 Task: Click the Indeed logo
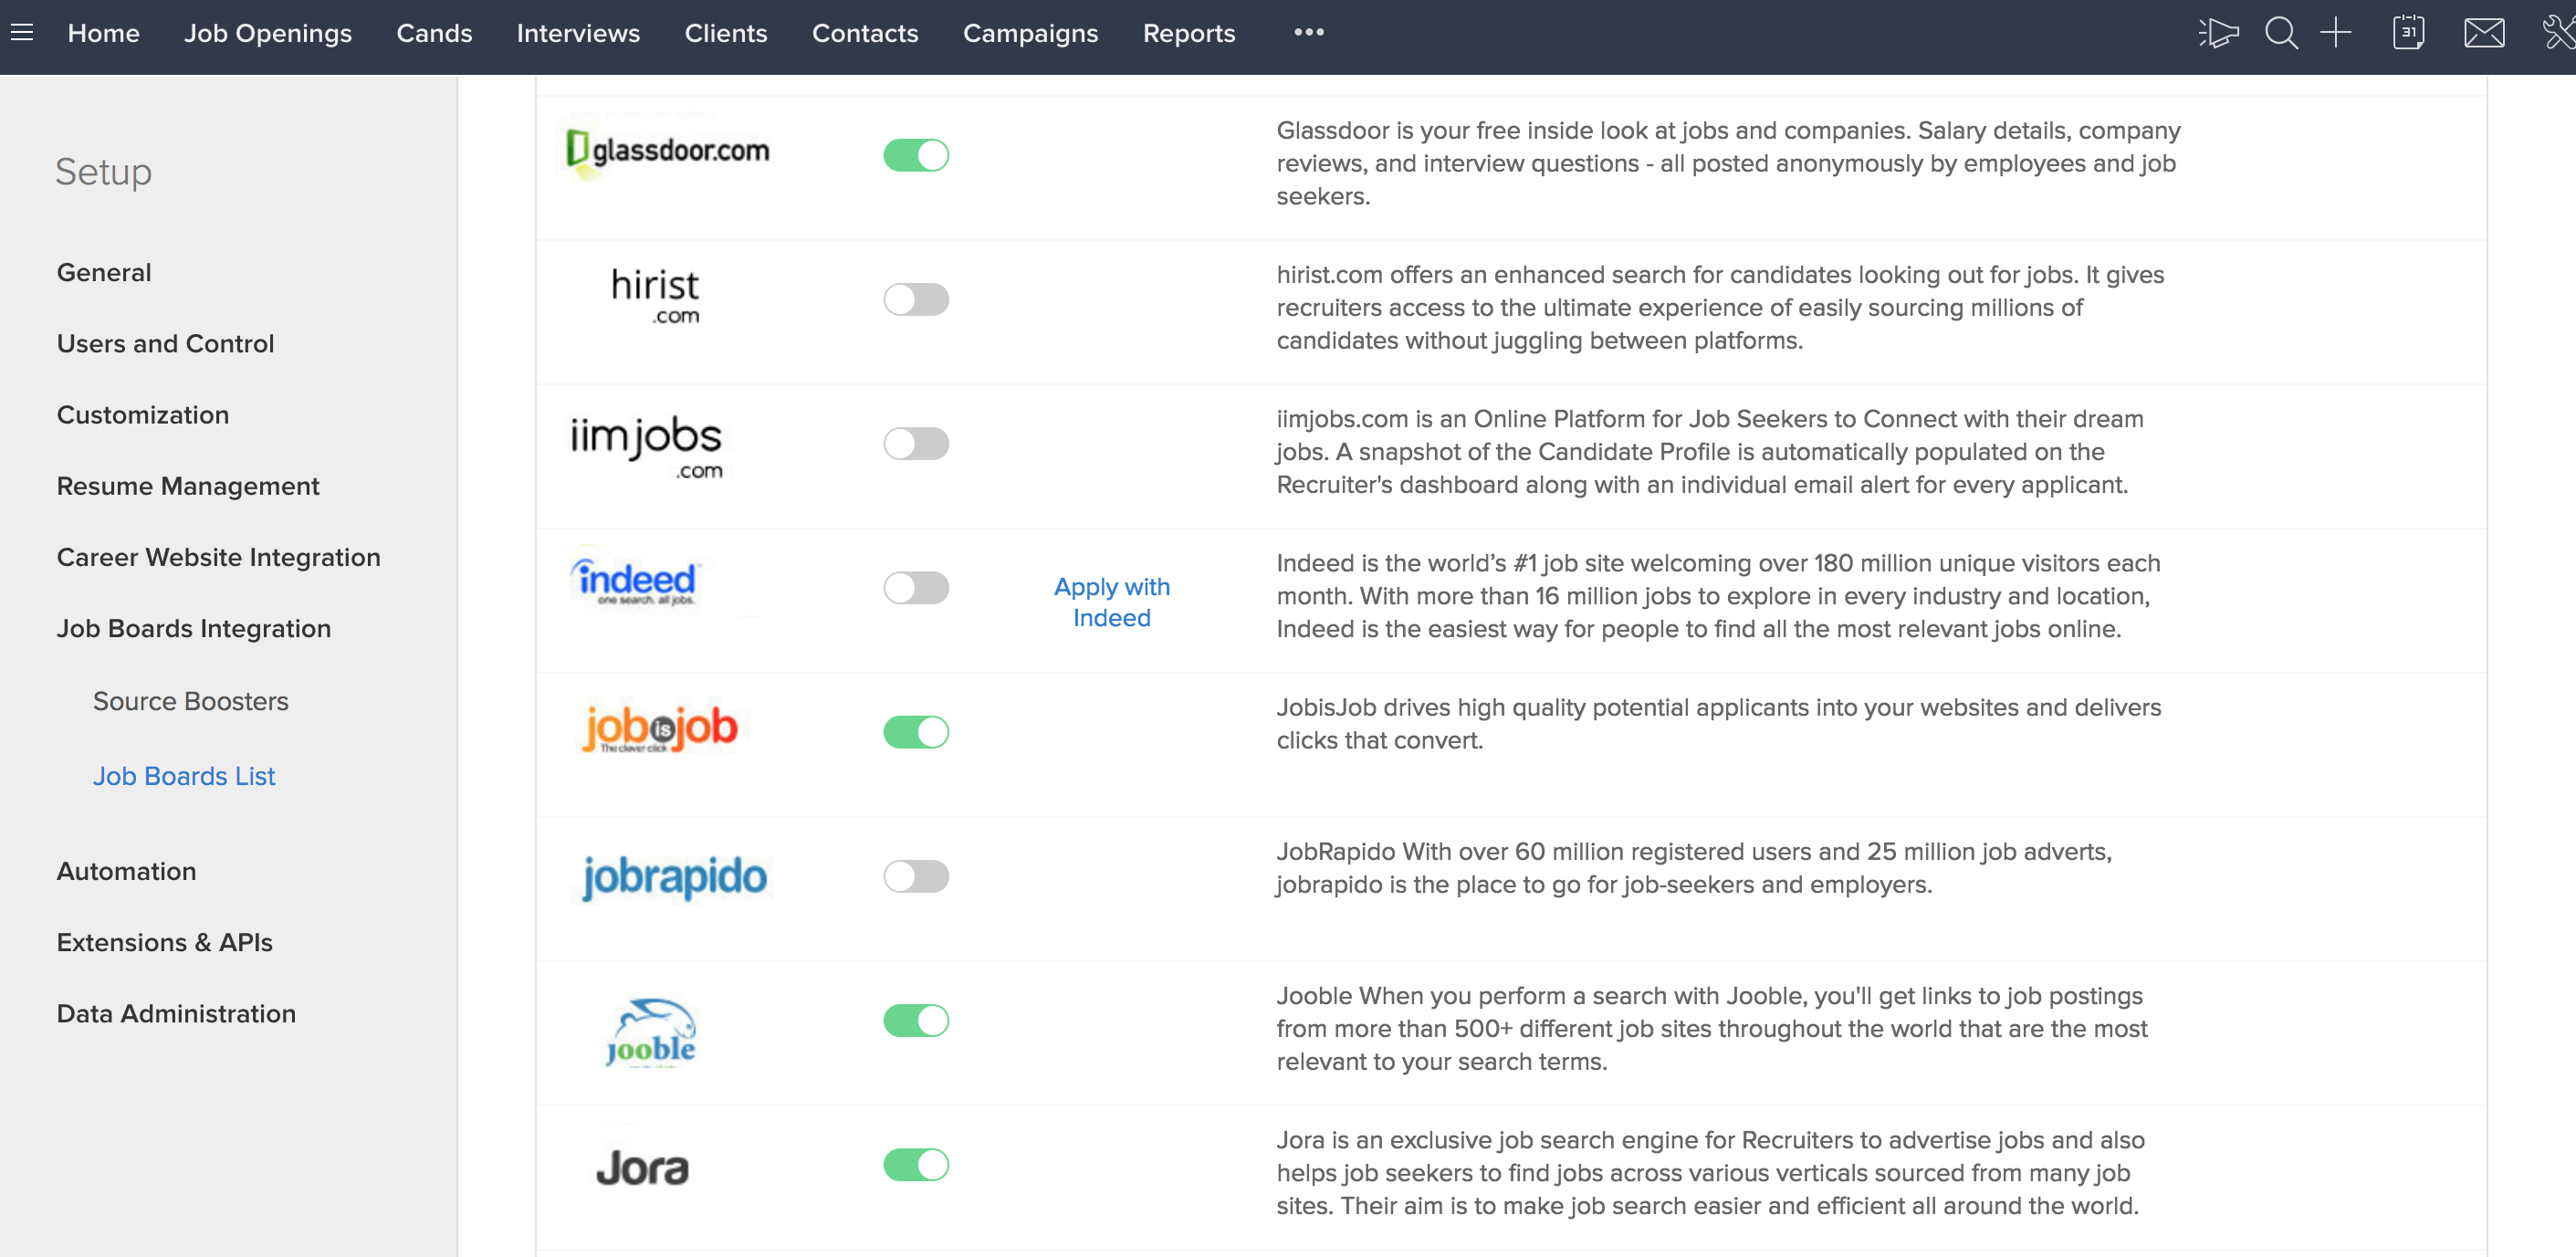(x=636, y=582)
